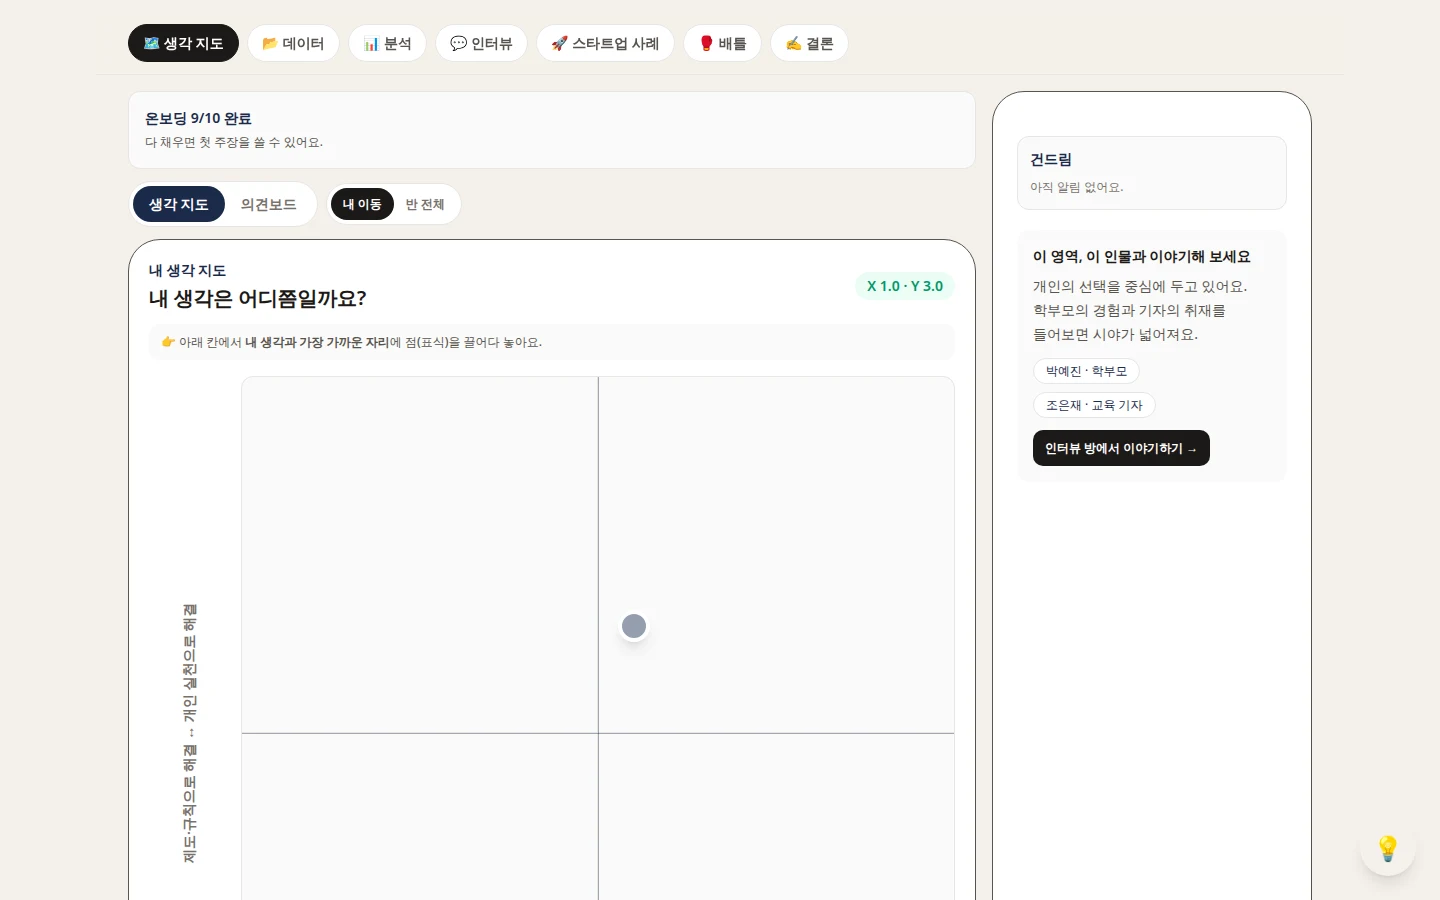Click 이 영역, 이 인물과 이야기해 보세요 heading

pyautogui.click(x=1141, y=256)
